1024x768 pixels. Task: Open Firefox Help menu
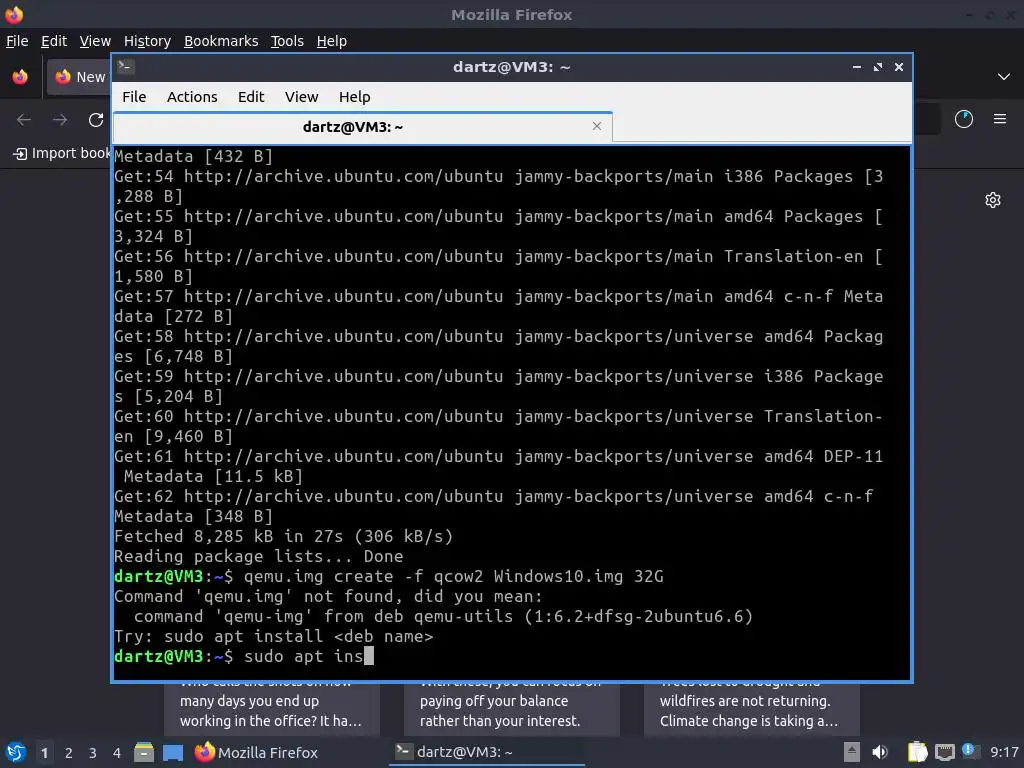(332, 41)
